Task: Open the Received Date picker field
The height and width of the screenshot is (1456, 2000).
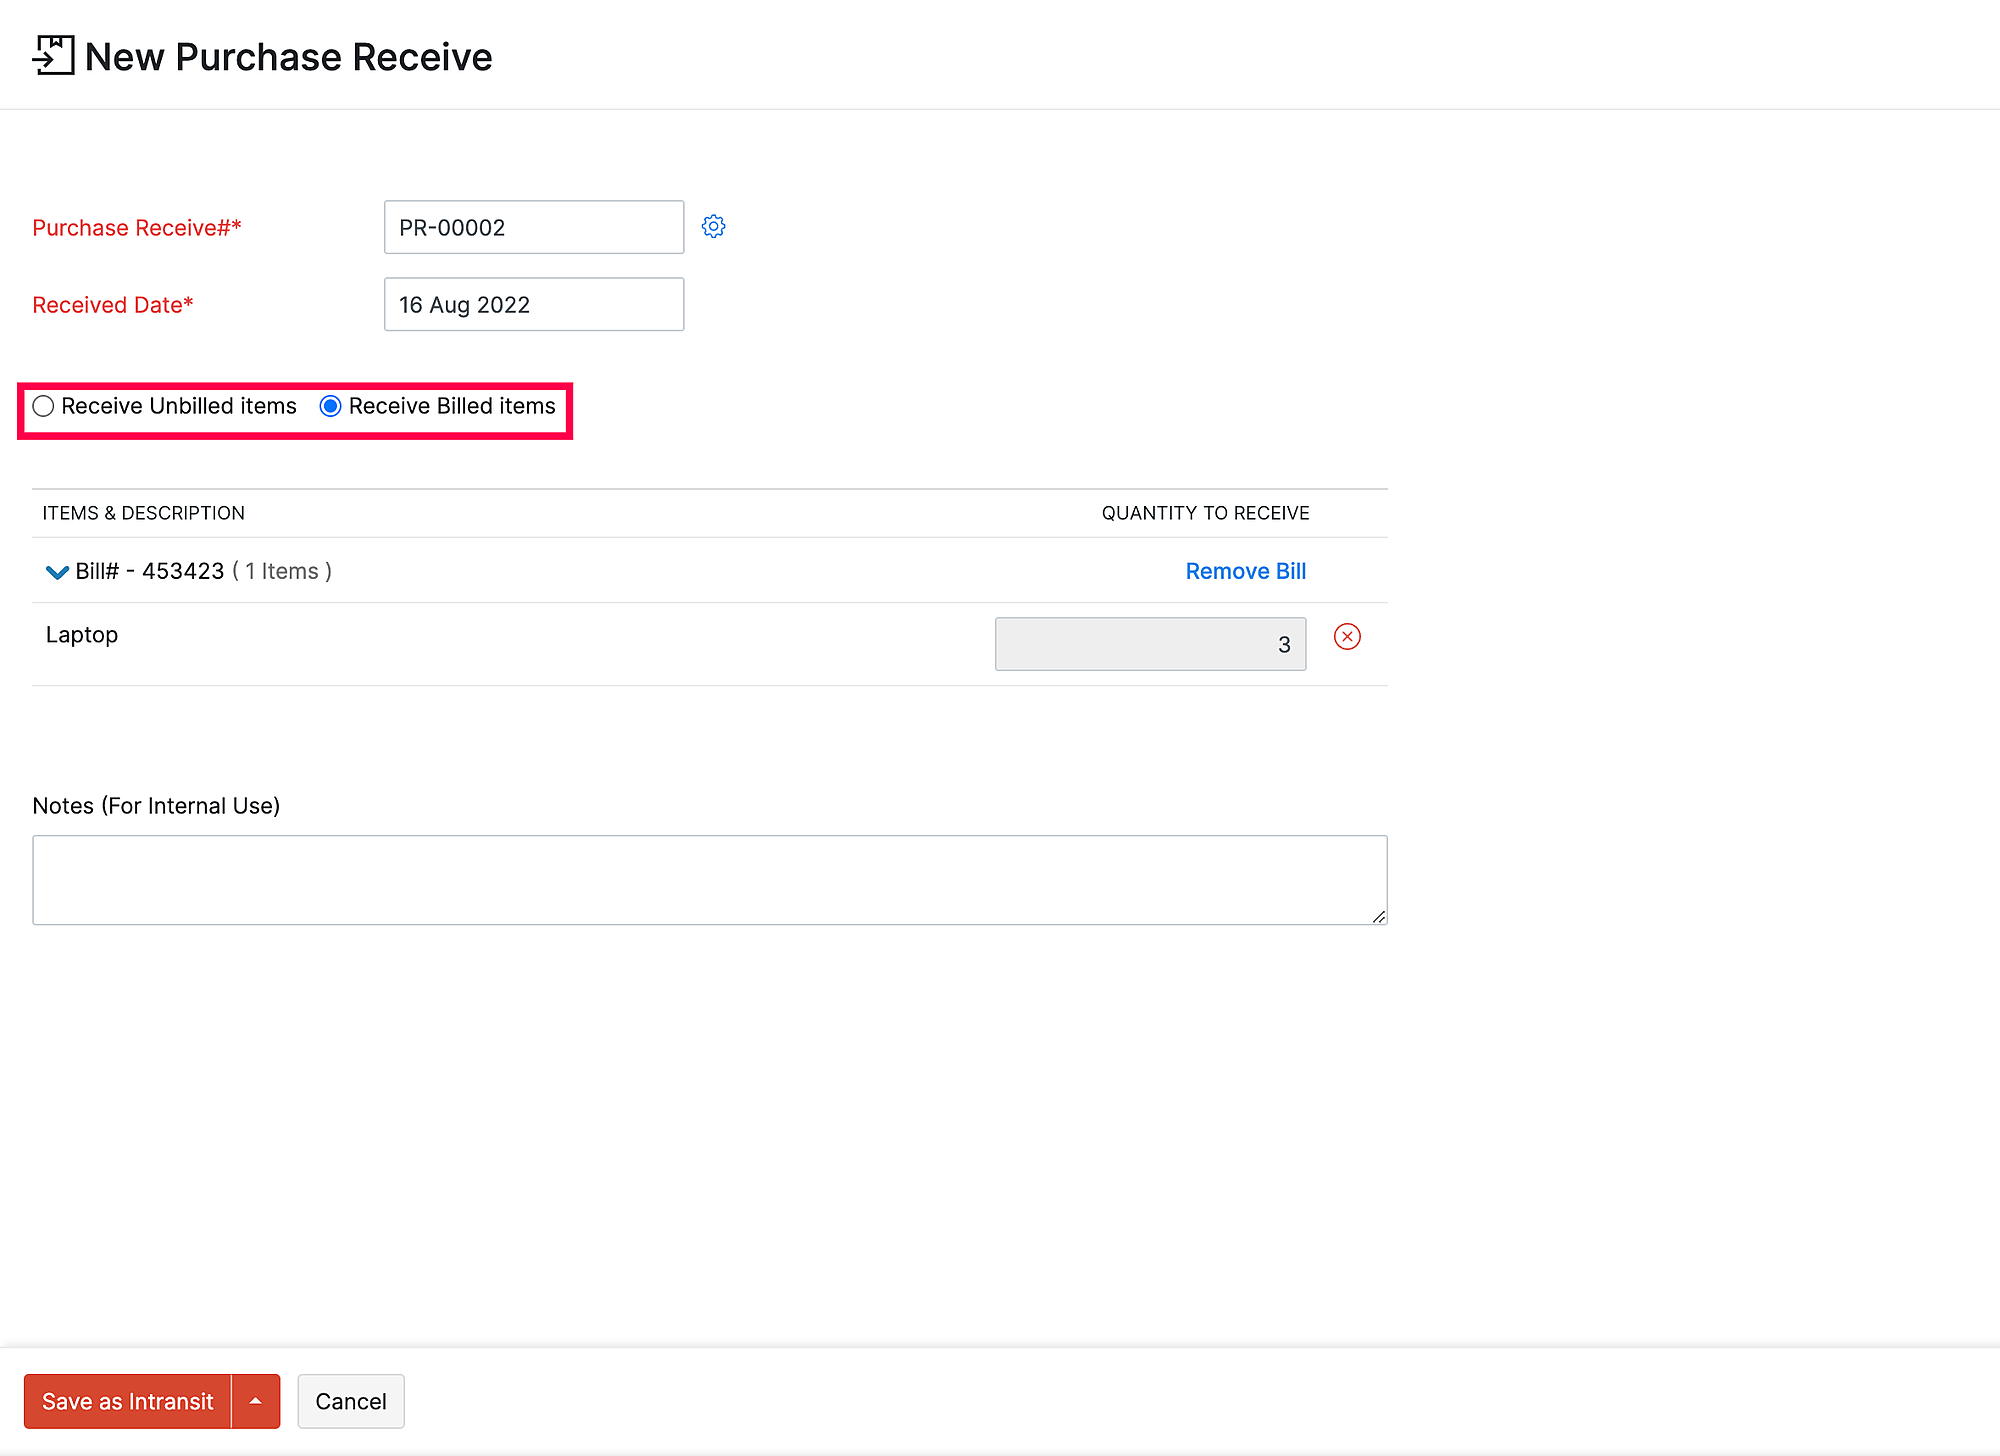Action: pyautogui.click(x=533, y=304)
